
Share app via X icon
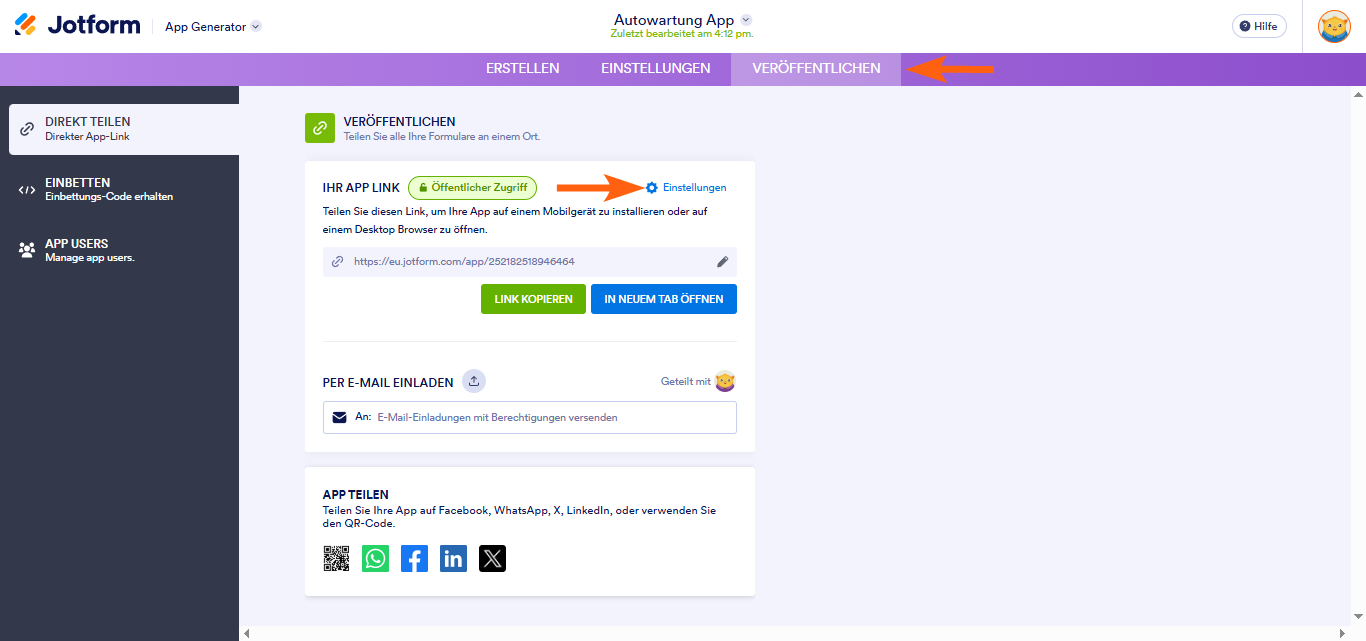[492, 558]
